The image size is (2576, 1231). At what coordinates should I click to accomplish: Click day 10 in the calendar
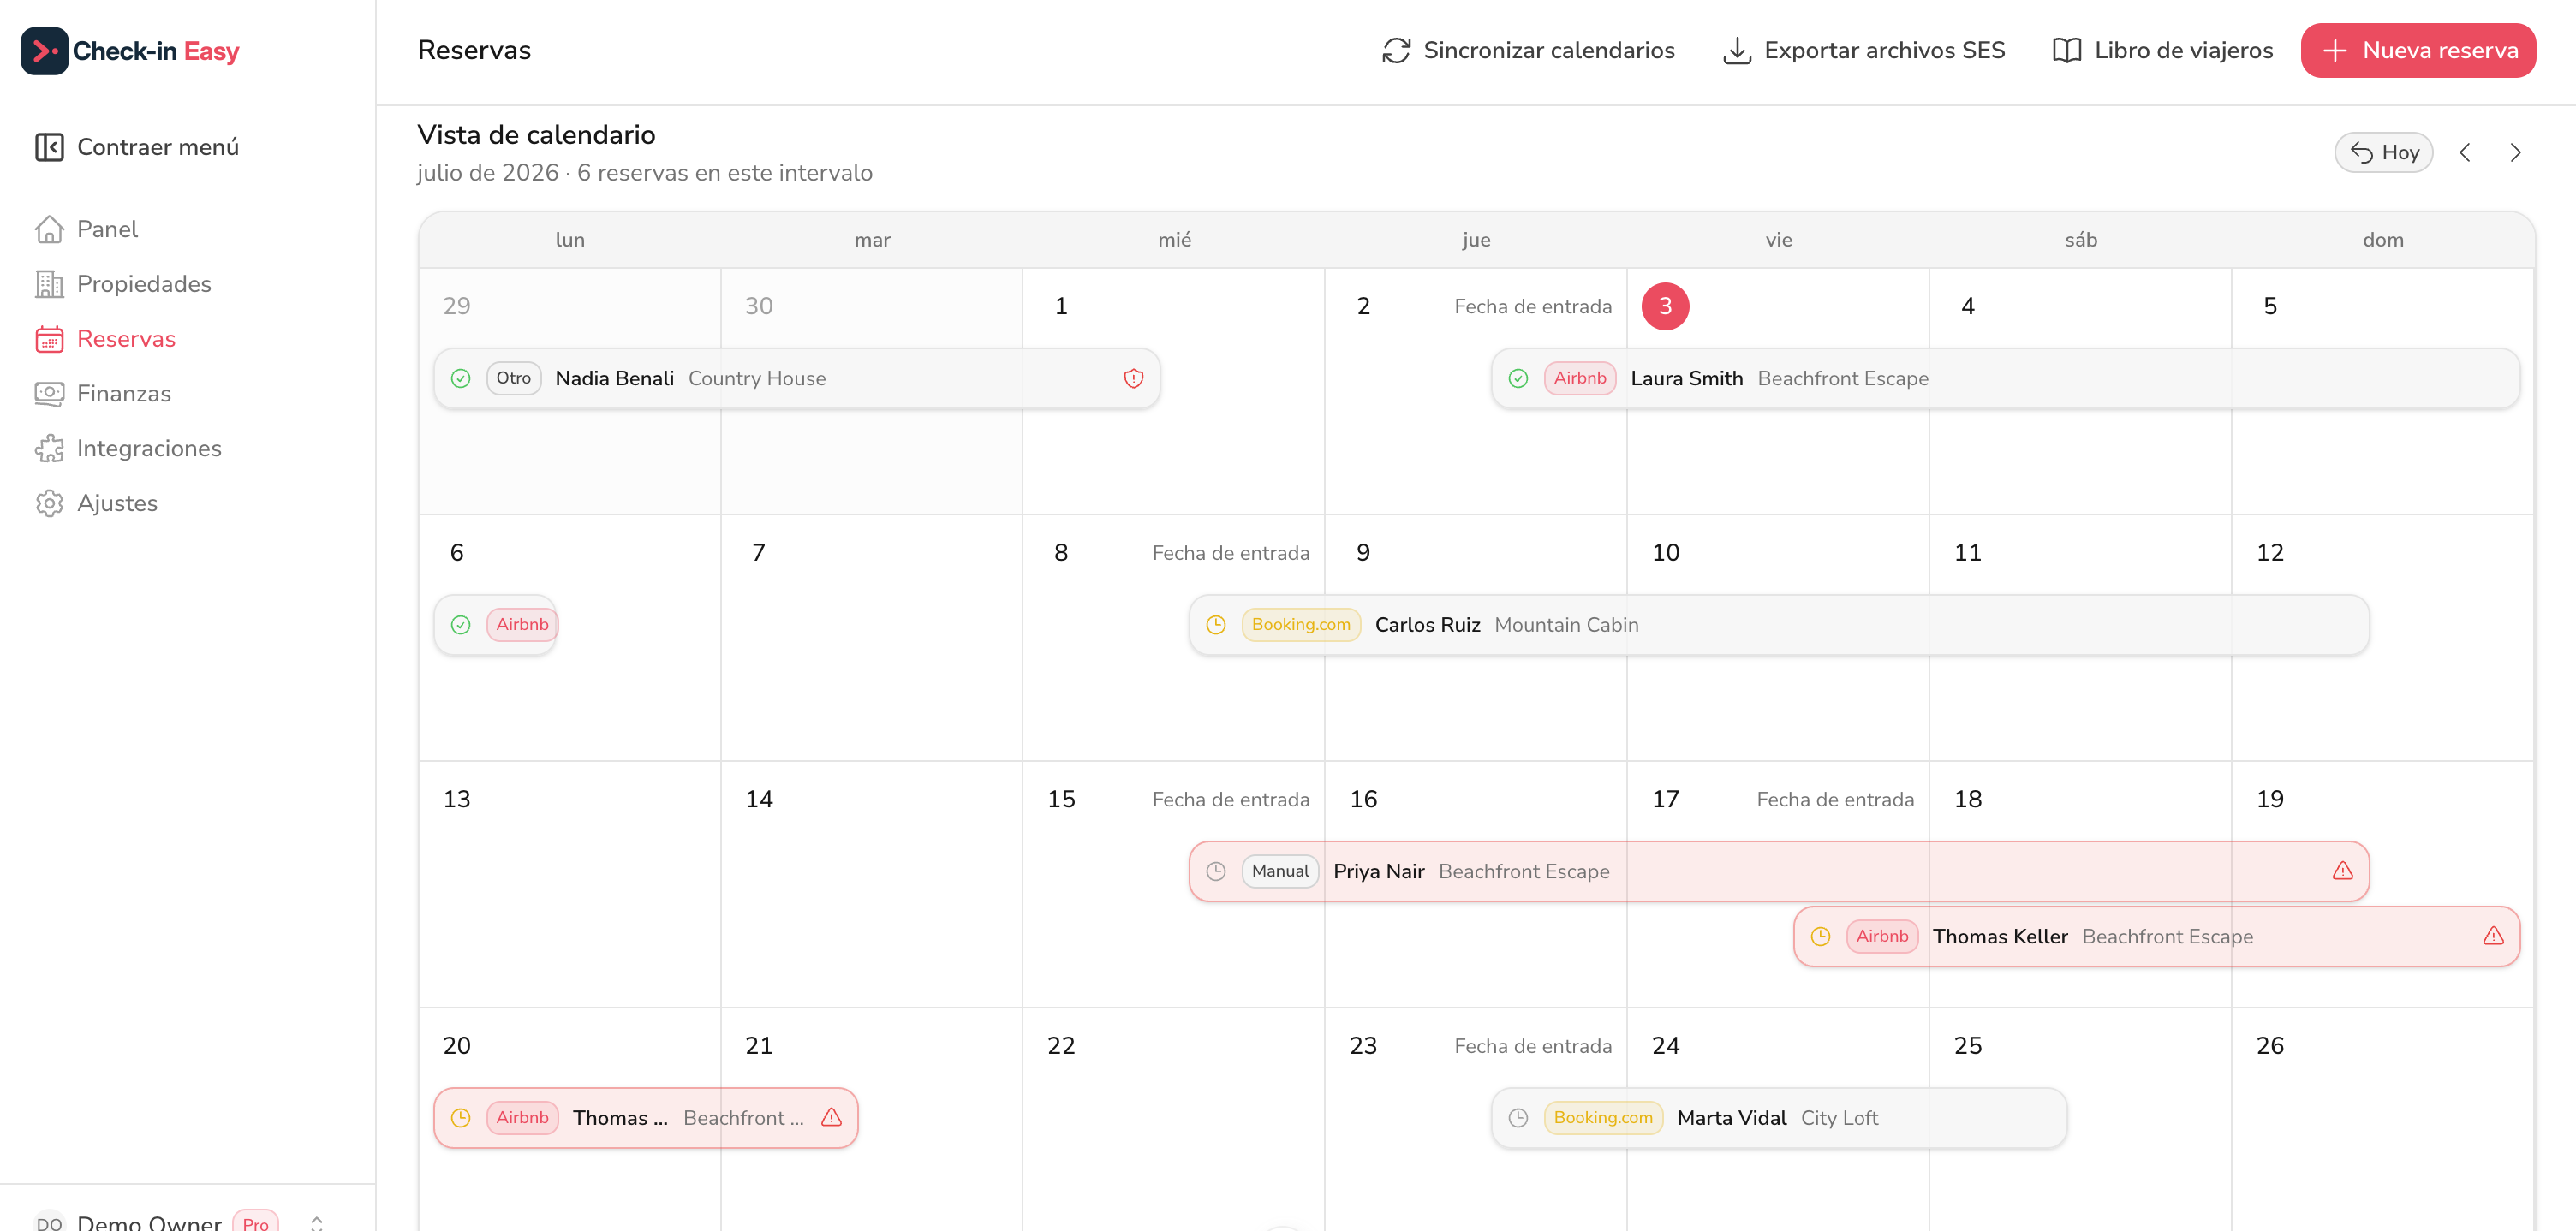[1665, 553]
